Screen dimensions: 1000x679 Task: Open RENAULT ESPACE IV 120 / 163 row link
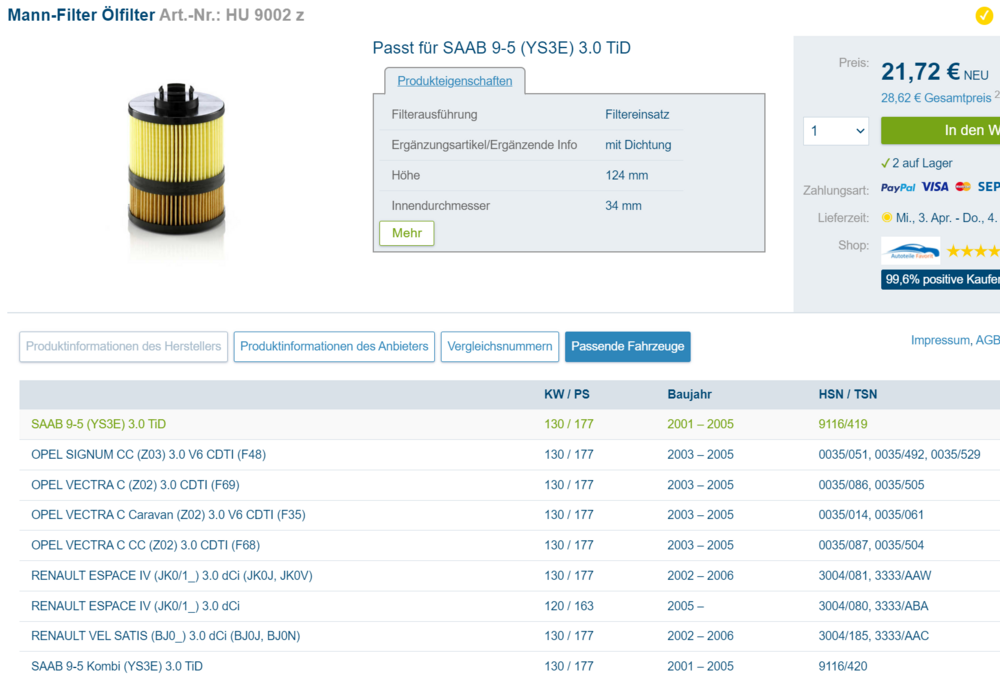click(135, 606)
